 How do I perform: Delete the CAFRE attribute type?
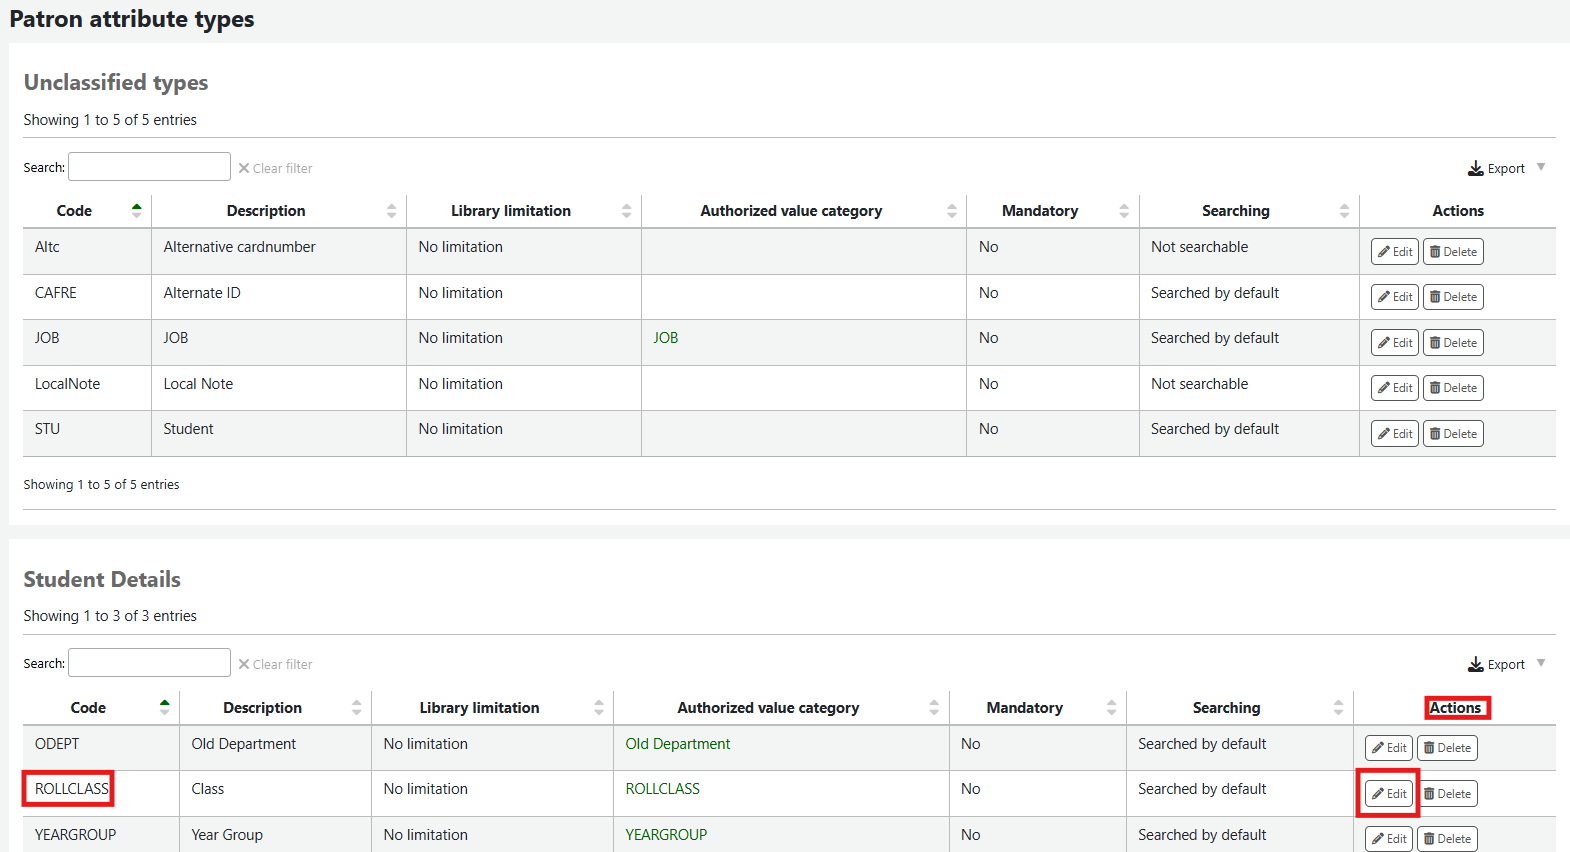pyautogui.click(x=1453, y=297)
